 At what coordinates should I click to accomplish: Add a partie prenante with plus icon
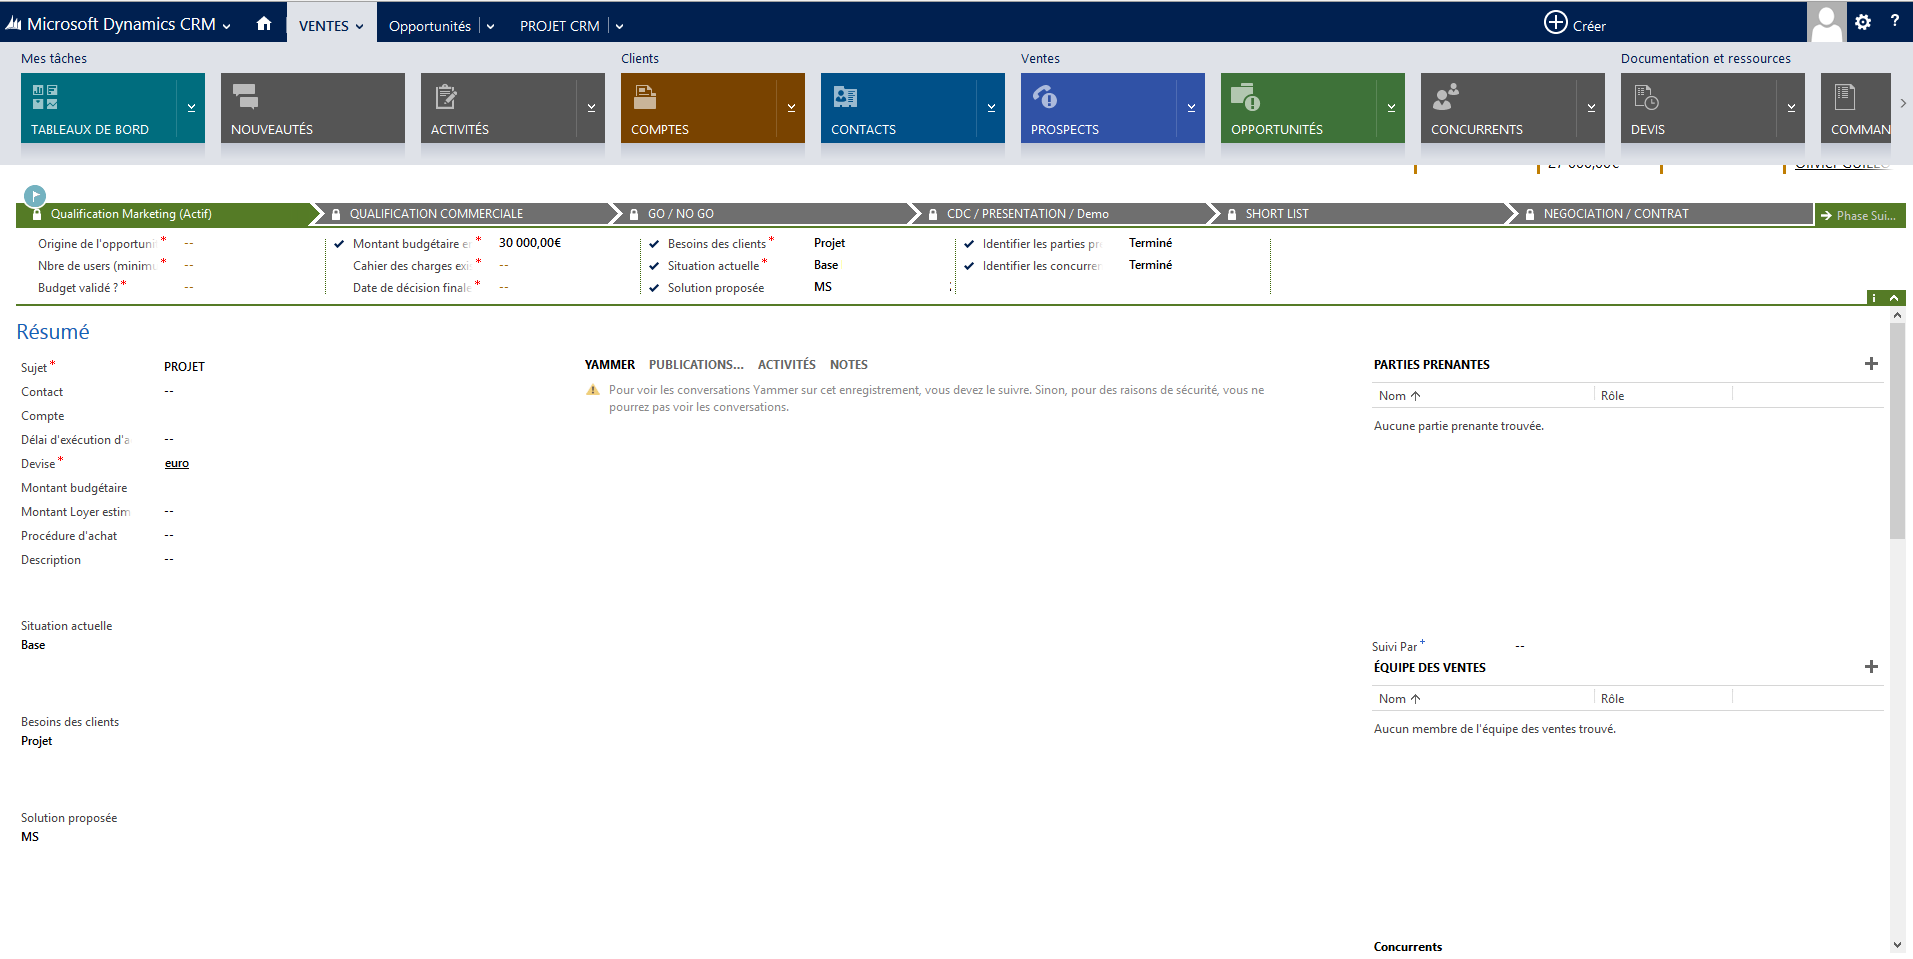[1871, 364]
